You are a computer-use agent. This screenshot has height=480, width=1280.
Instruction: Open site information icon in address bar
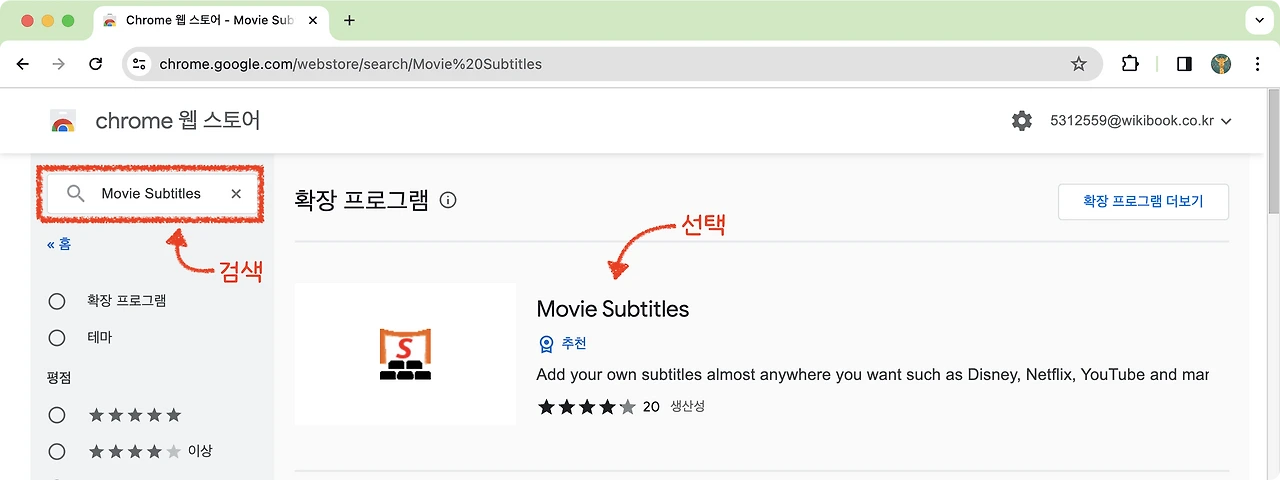[139, 64]
